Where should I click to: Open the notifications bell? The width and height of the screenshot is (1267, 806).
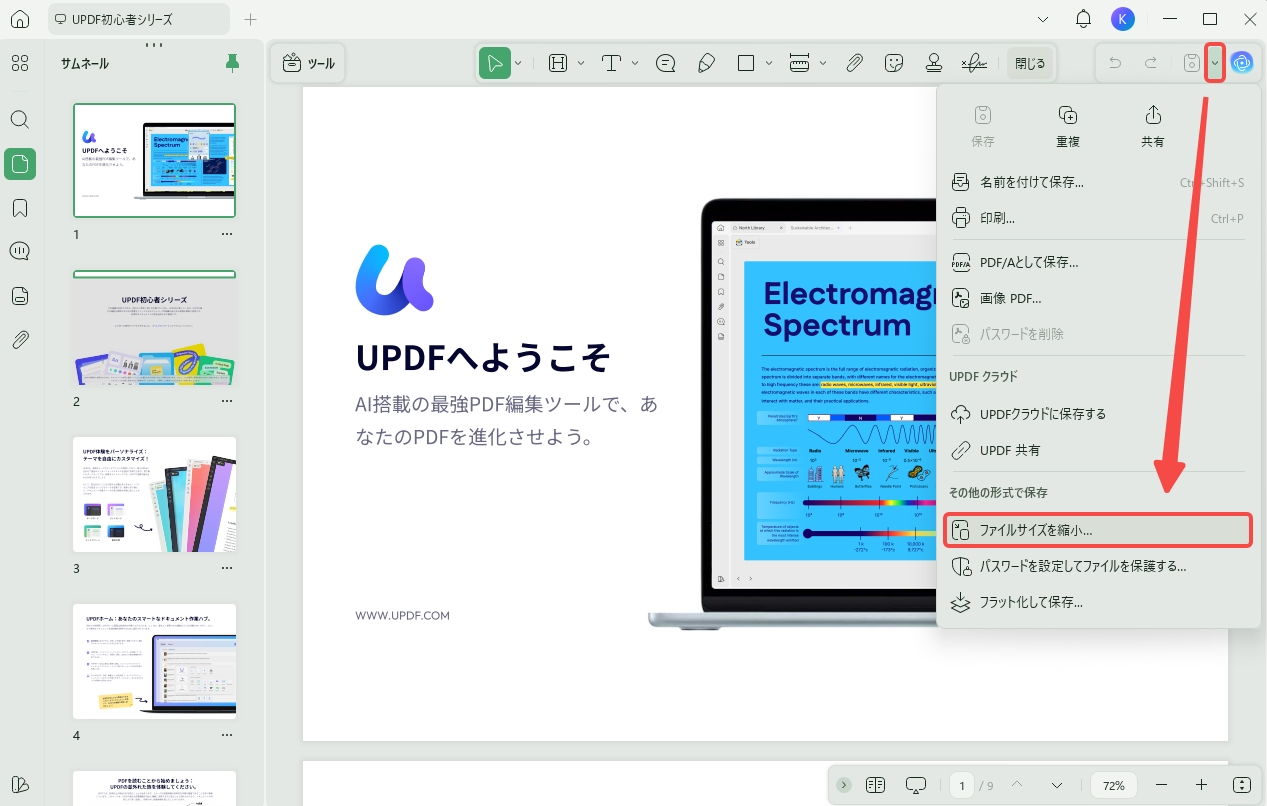[1083, 19]
